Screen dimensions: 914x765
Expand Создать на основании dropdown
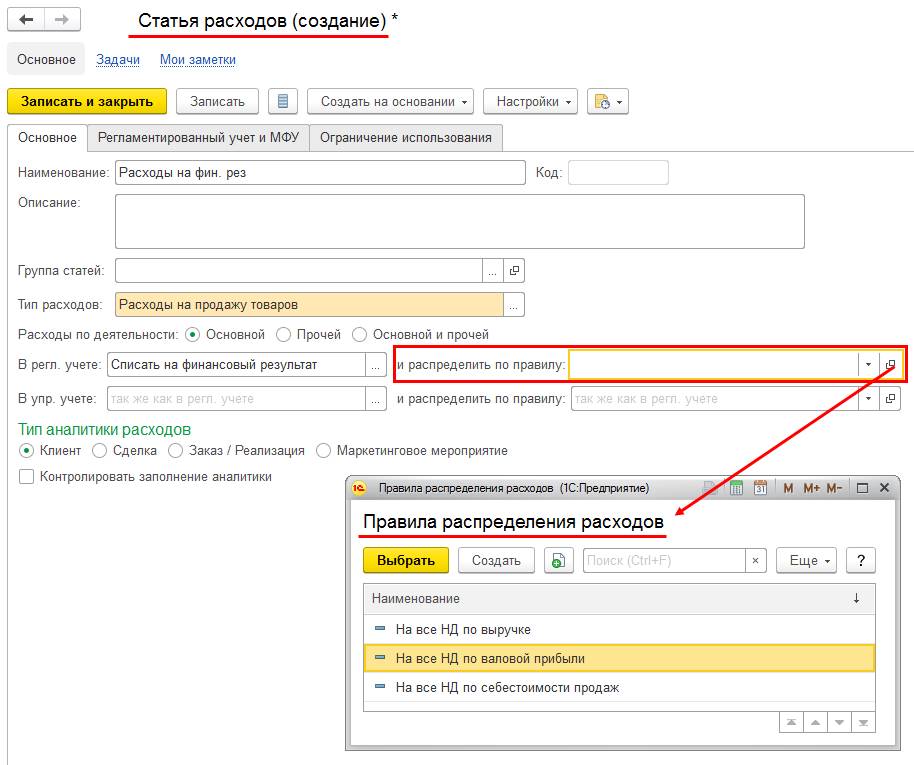(x=391, y=101)
